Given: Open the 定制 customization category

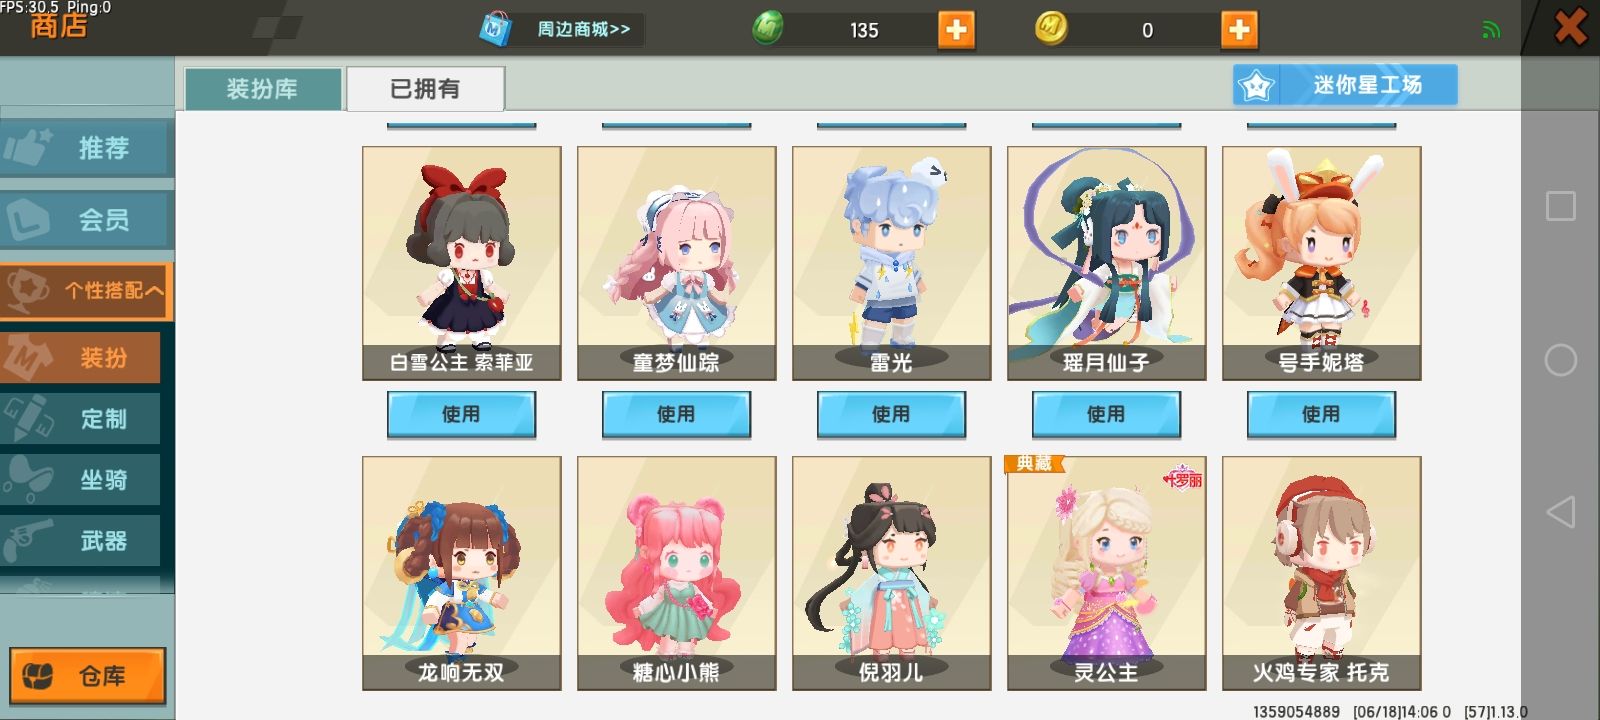Looking at the screenshot, I should click(x=80, y=418).
